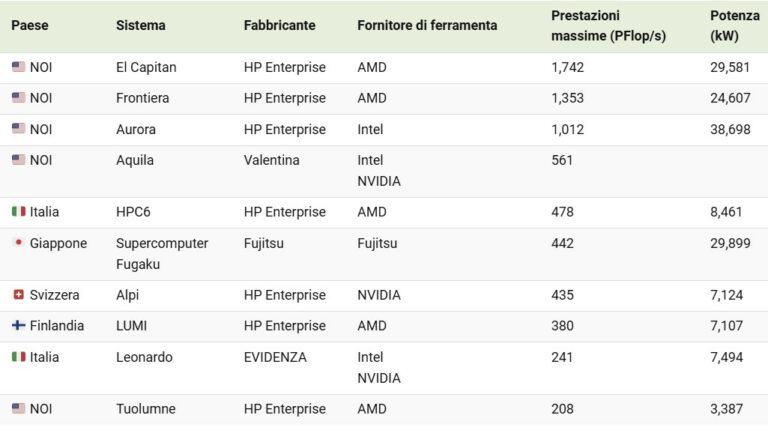Image resolution: width=768 pixels, height=436 pixels.
Task: Click the Finnish flag next to Finlandia
Action: (x=19, y=325)
